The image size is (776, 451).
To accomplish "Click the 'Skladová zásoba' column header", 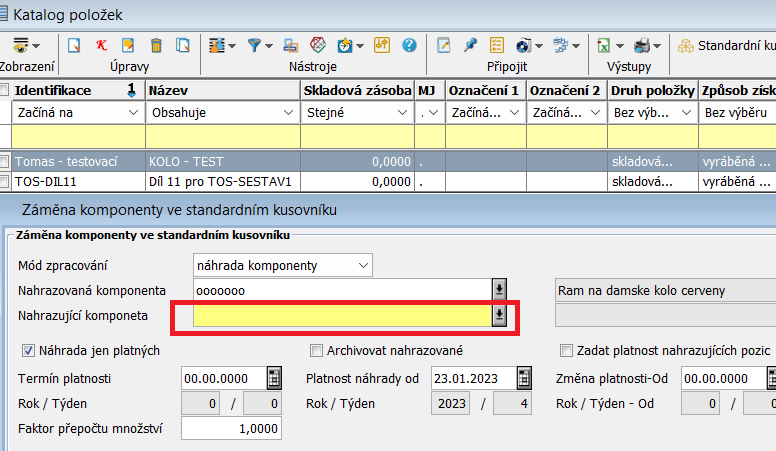I will coord(357,90).
